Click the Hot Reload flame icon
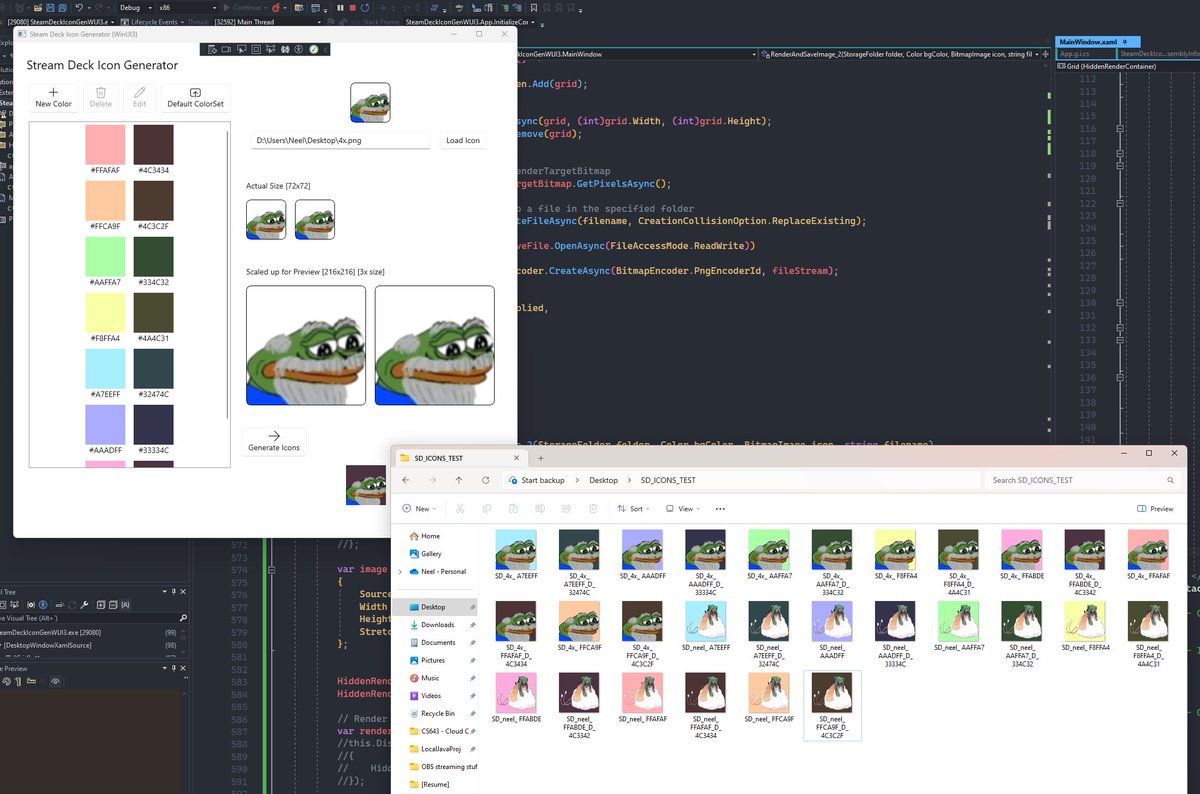Viewport: 1200px width, 794px height. tap(275, 8)
